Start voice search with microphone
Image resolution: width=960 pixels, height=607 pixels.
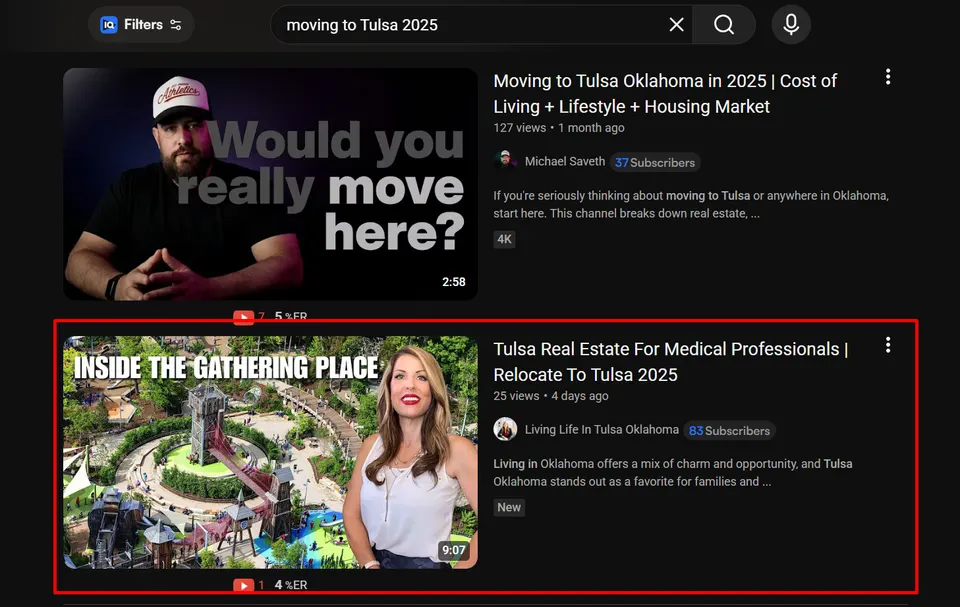coord(791,25)
